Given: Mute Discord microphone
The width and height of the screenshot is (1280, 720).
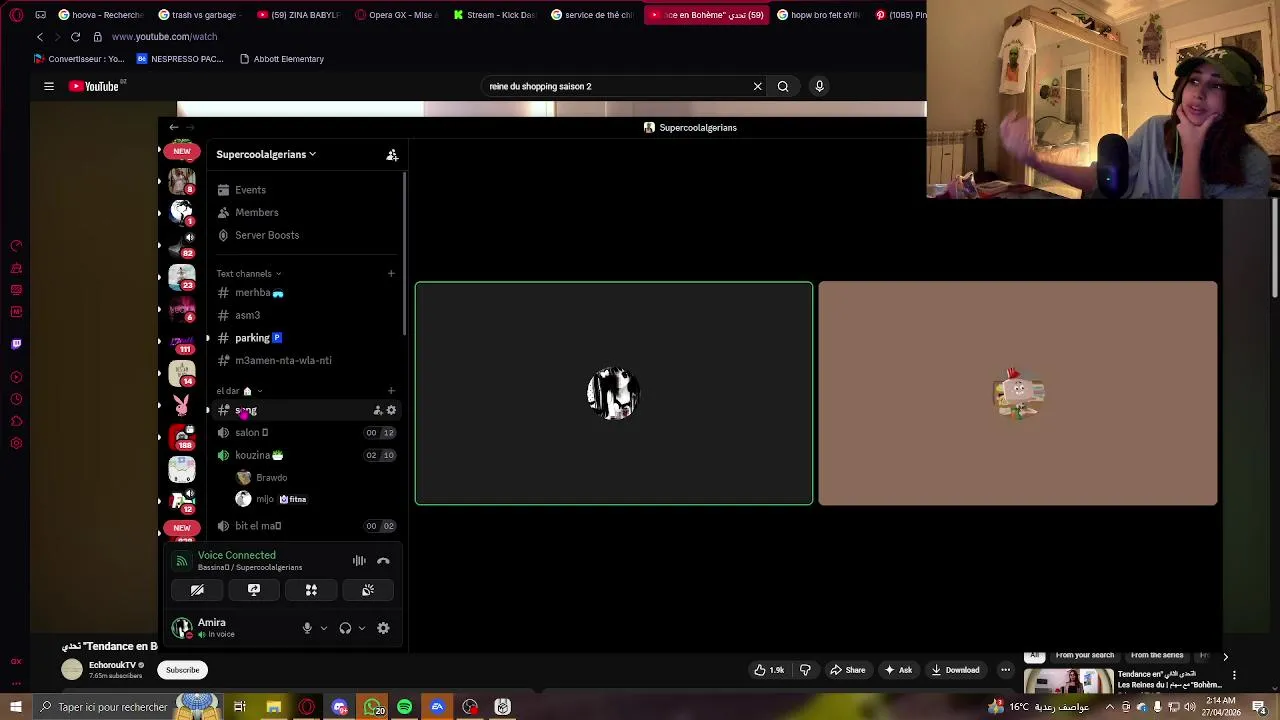Looking at the screenshot, I should pyautogui.click(x=307, y=628).
